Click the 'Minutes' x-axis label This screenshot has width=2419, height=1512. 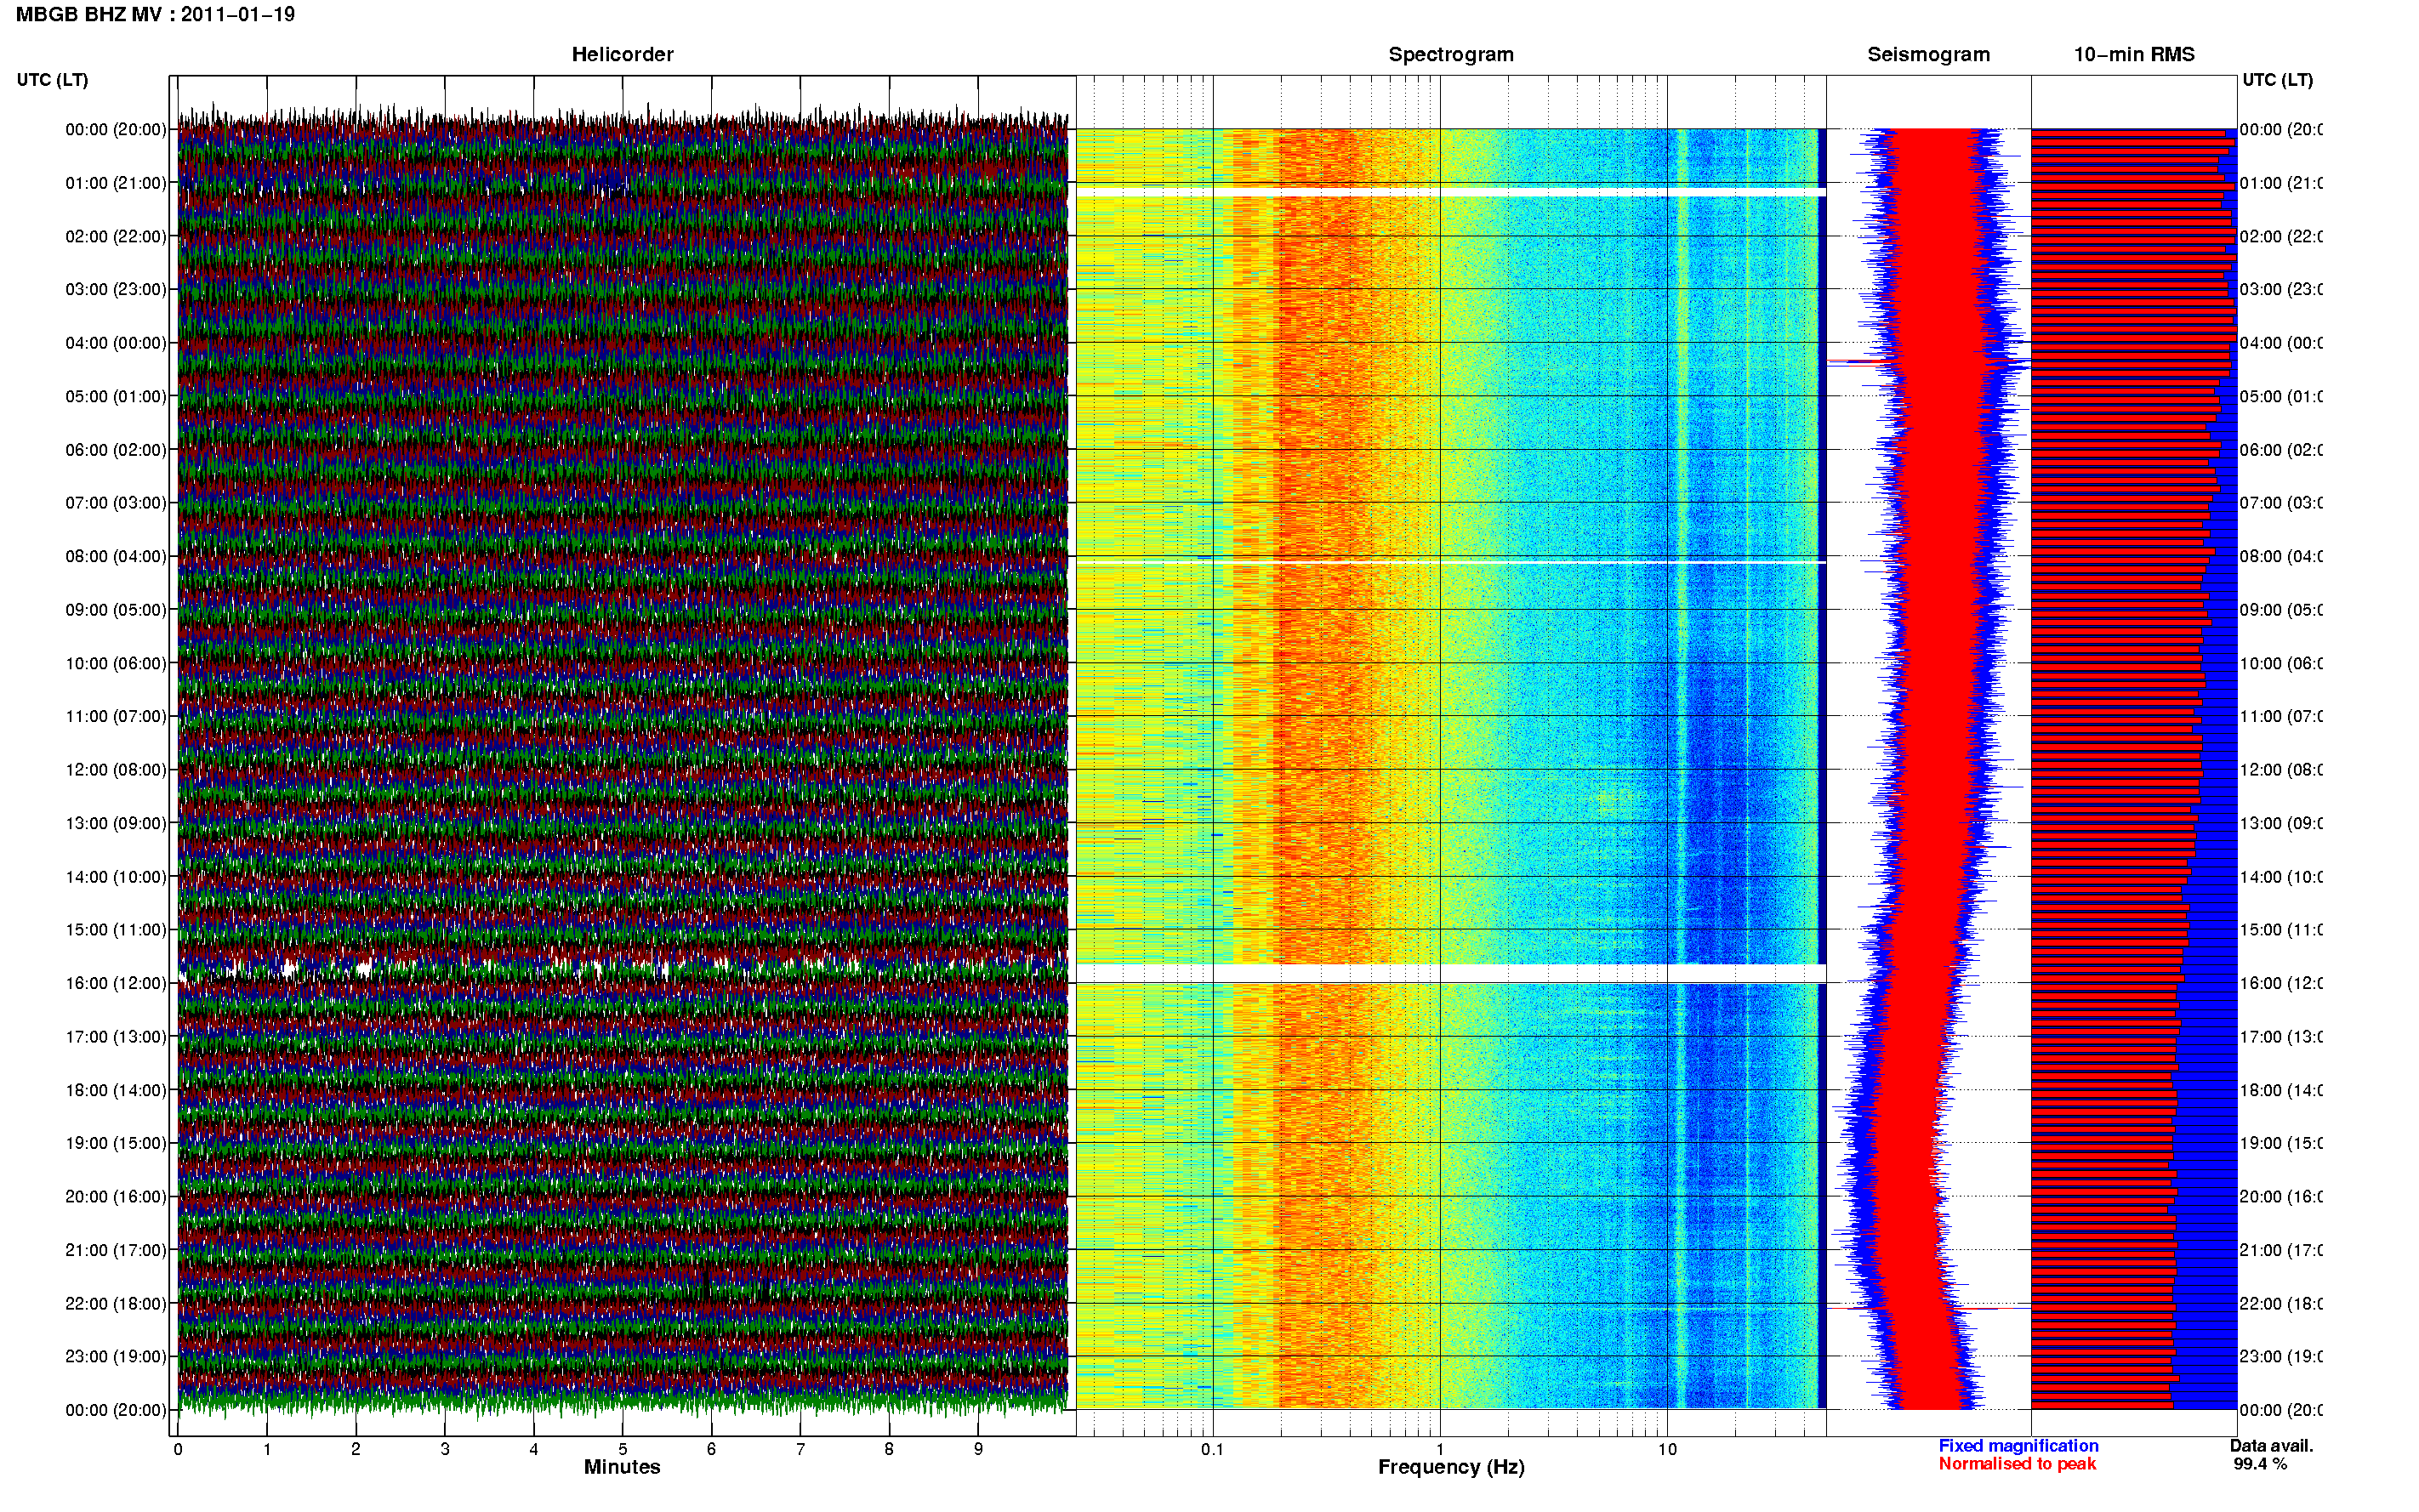622,1467
